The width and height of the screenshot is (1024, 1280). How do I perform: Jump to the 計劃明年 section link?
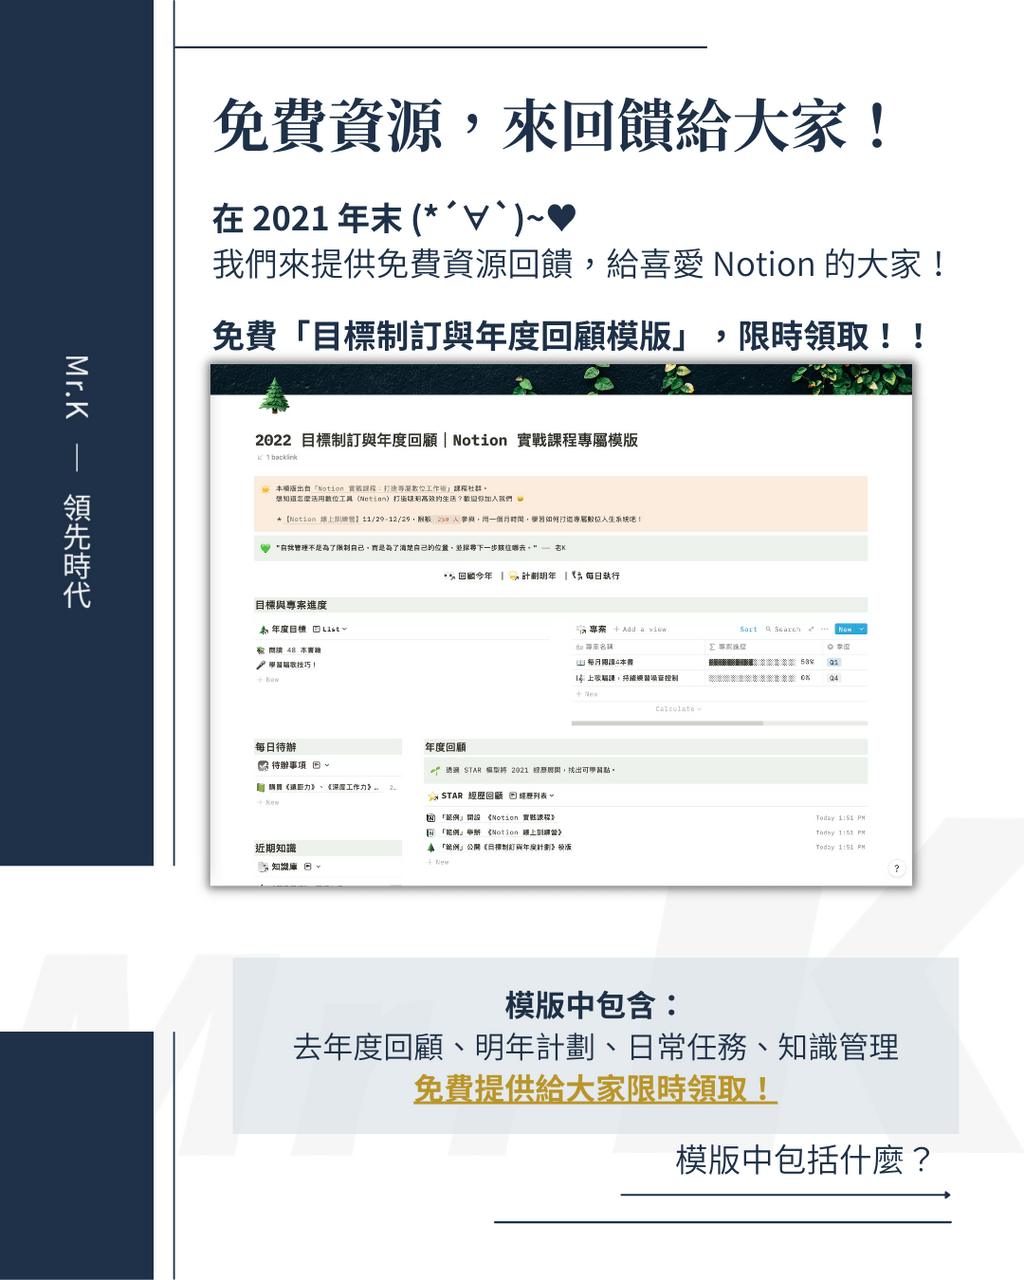pyautogui.click(x=532, y=576)
